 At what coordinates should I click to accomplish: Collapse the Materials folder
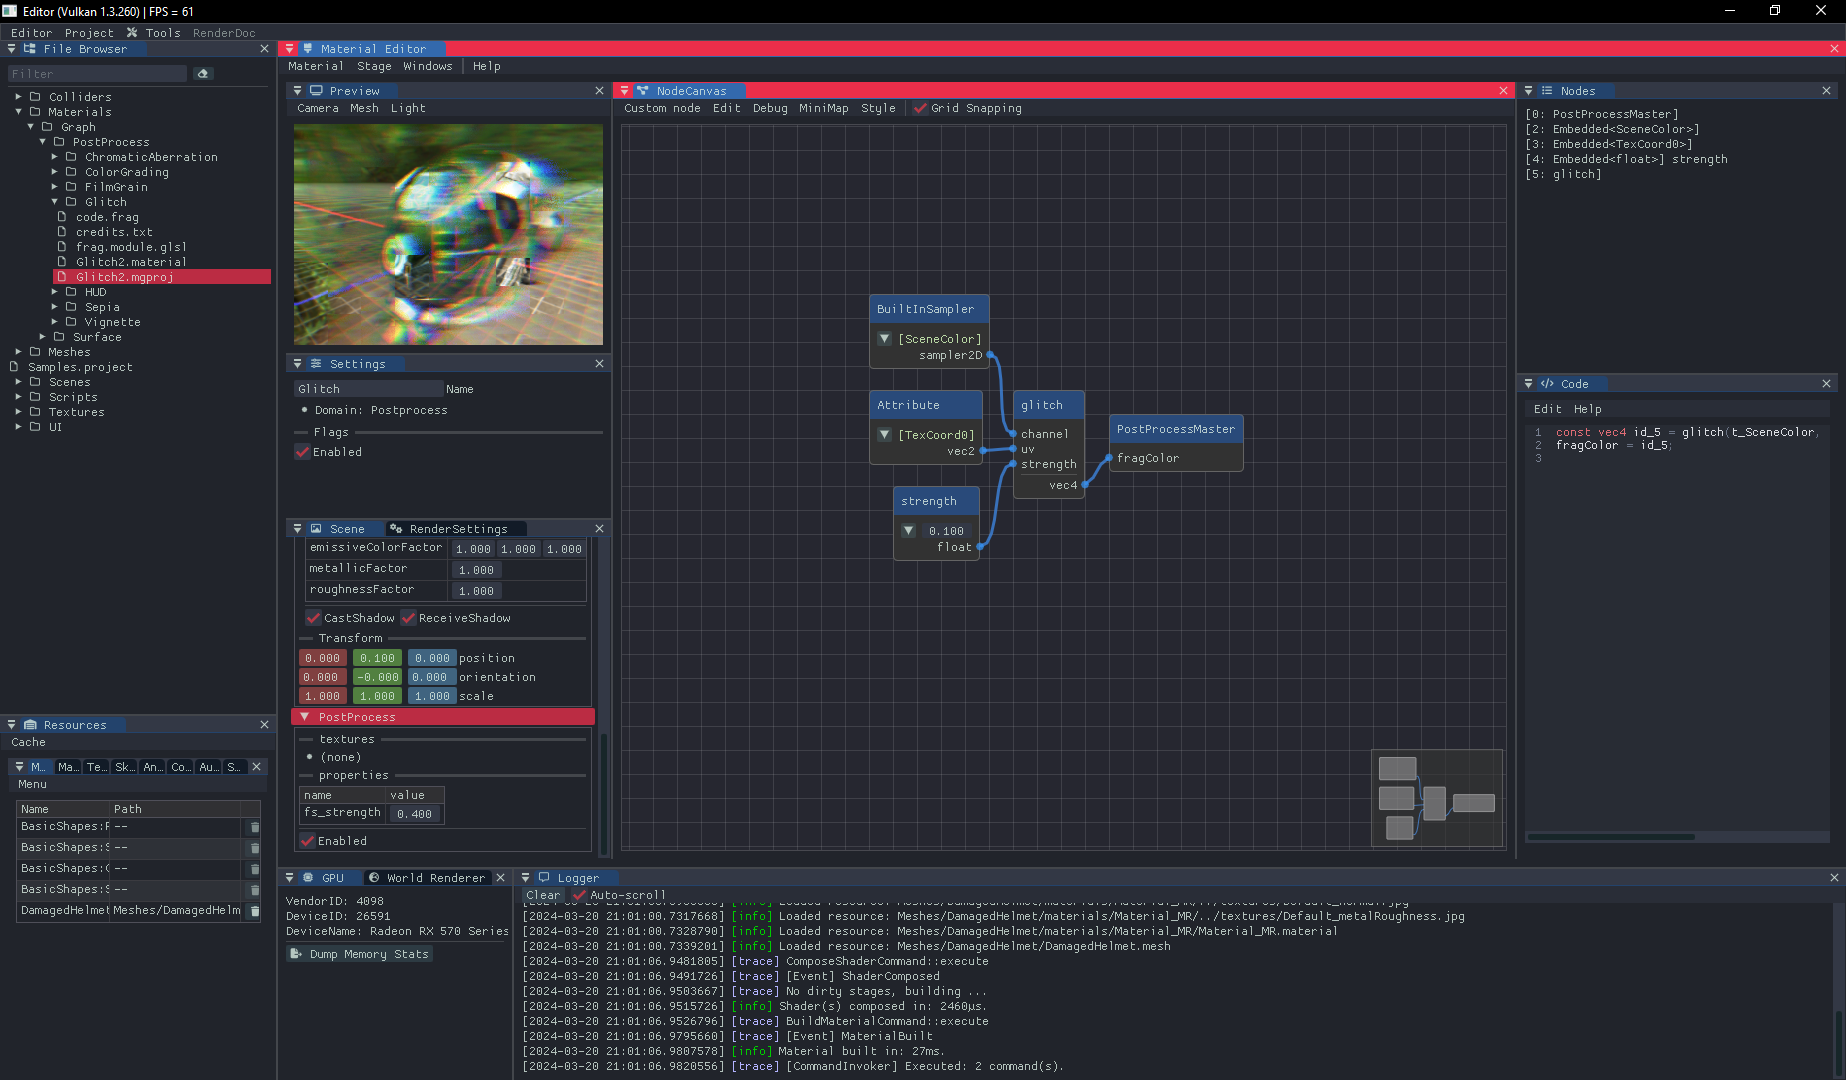[18, 112]
